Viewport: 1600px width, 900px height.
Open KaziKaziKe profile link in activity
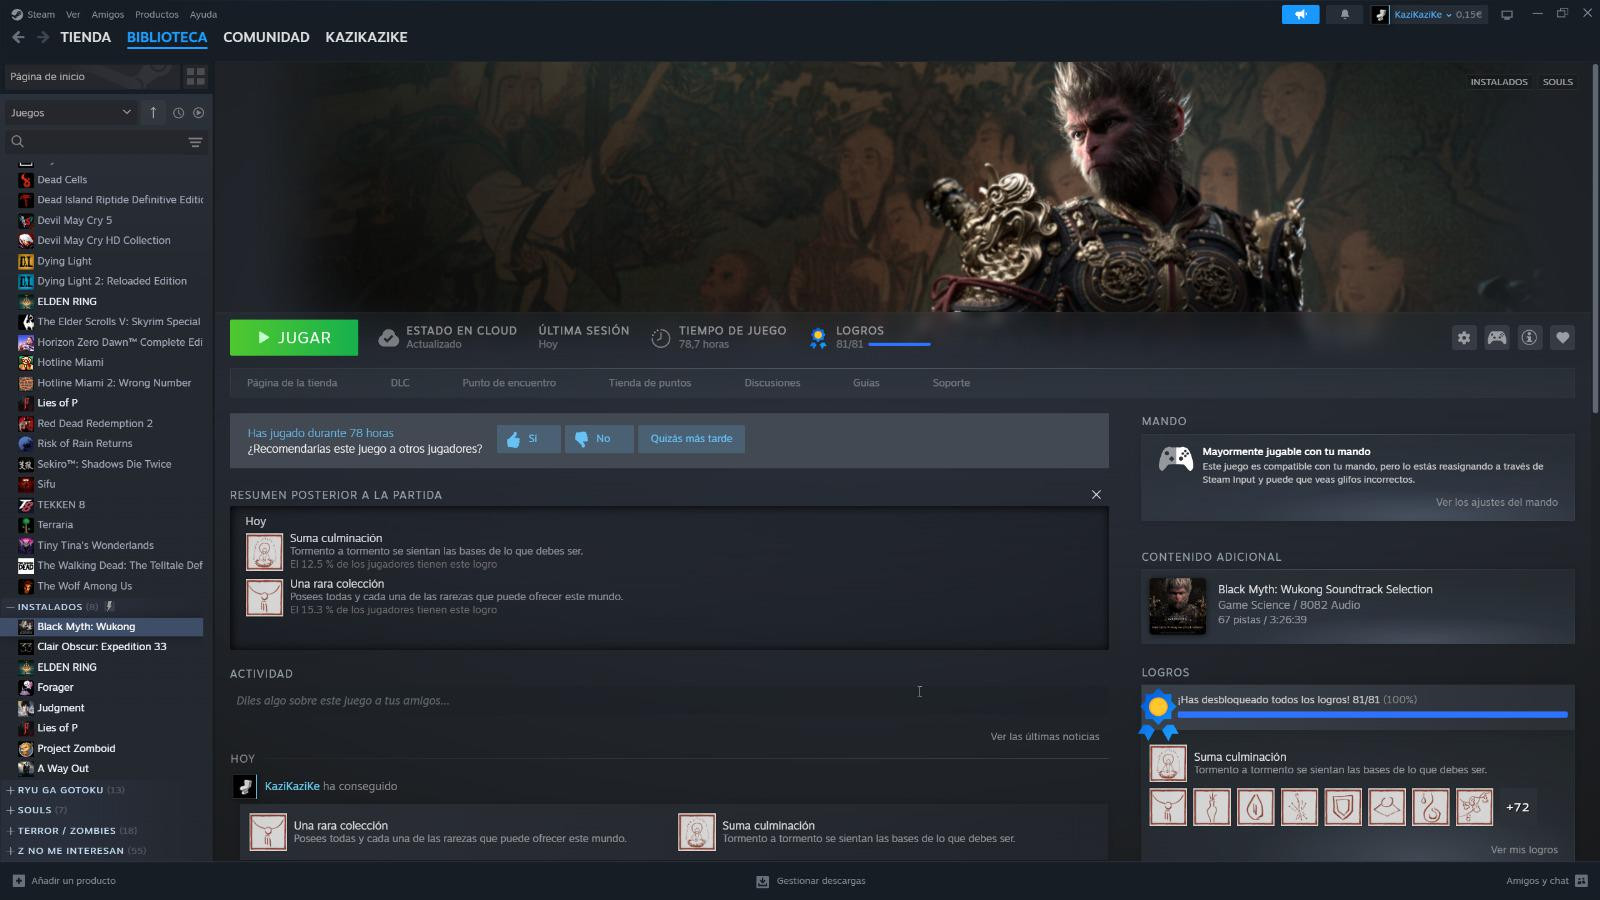point(292,787)
